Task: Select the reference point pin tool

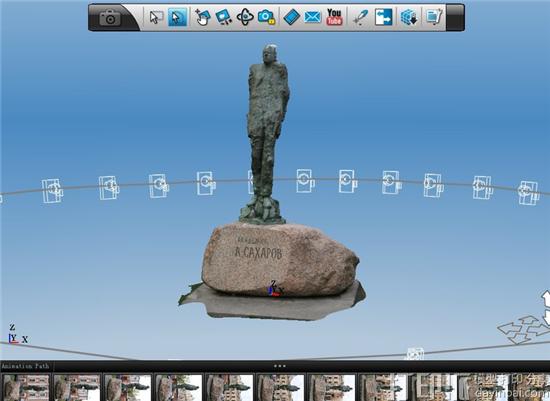Action: point(361,17)
